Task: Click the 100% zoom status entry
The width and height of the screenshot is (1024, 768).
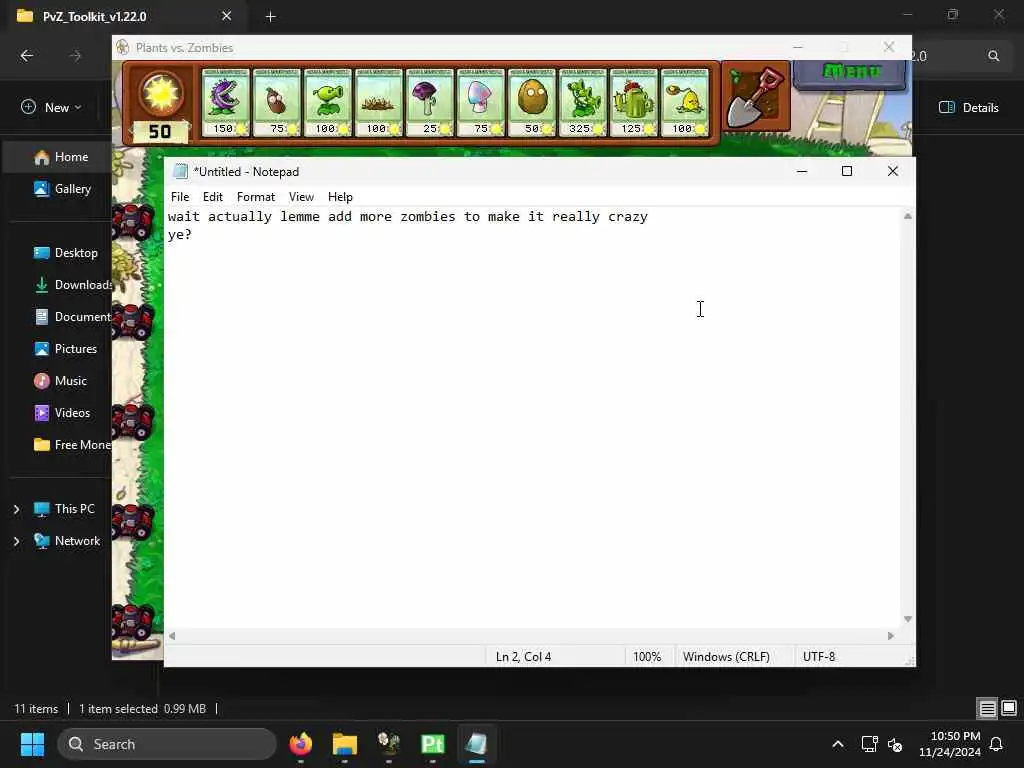Action: tap(647, 657)
